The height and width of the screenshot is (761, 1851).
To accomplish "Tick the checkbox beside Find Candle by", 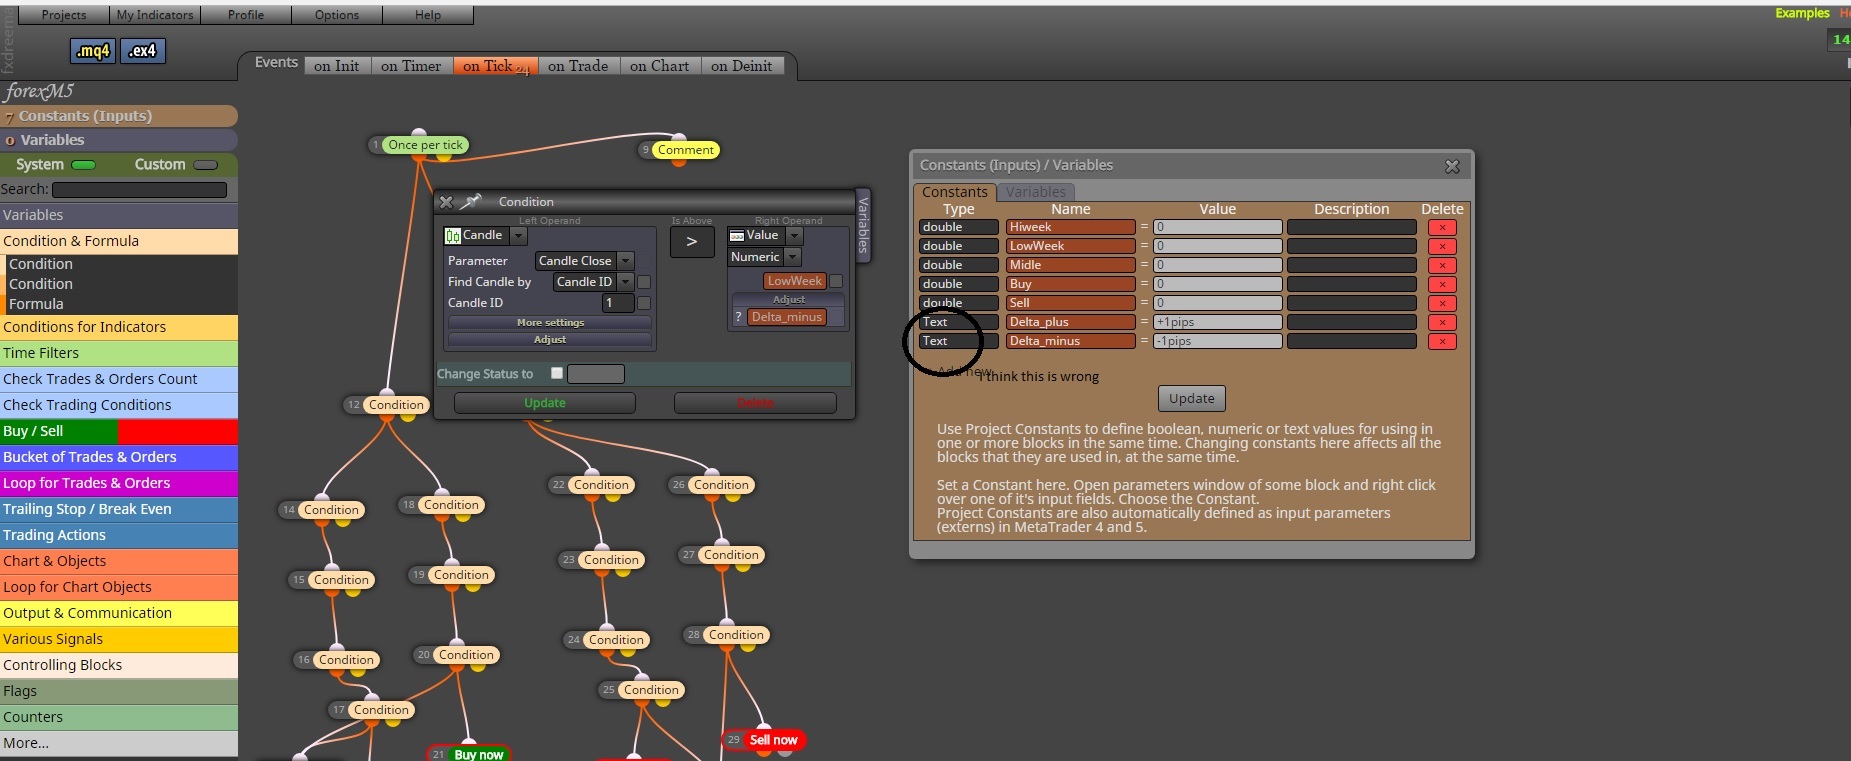I will click(644, 282).
